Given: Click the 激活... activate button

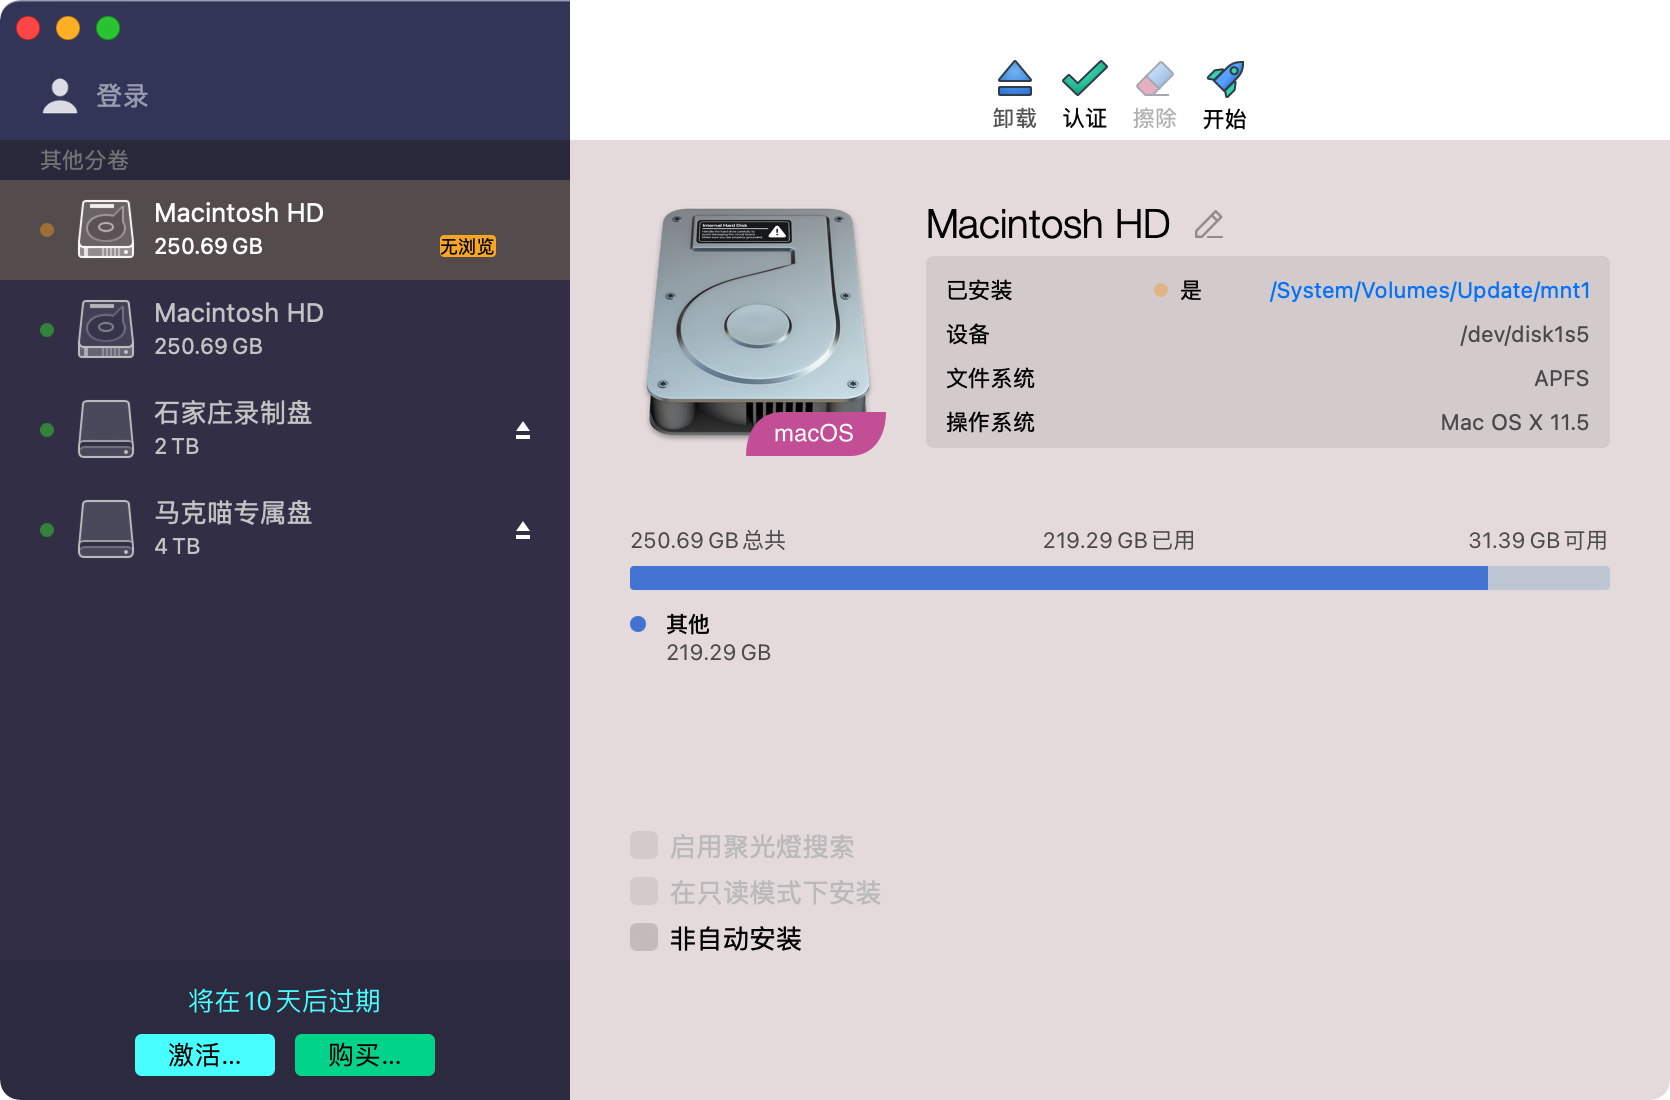Looking at the screenshot, I should [x=205, y=1055].
